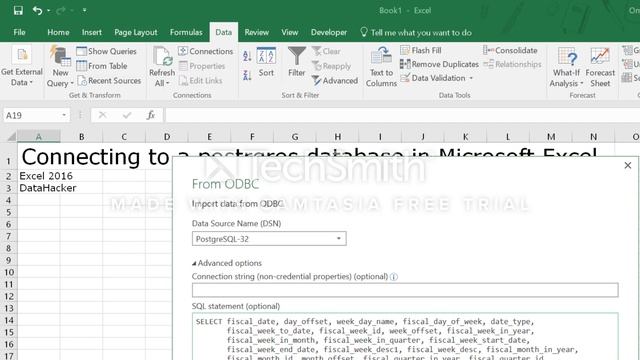Click the Advanced filter option
Image resolution: width=640 pixels, height=360 pixels.
coord(335,80)
